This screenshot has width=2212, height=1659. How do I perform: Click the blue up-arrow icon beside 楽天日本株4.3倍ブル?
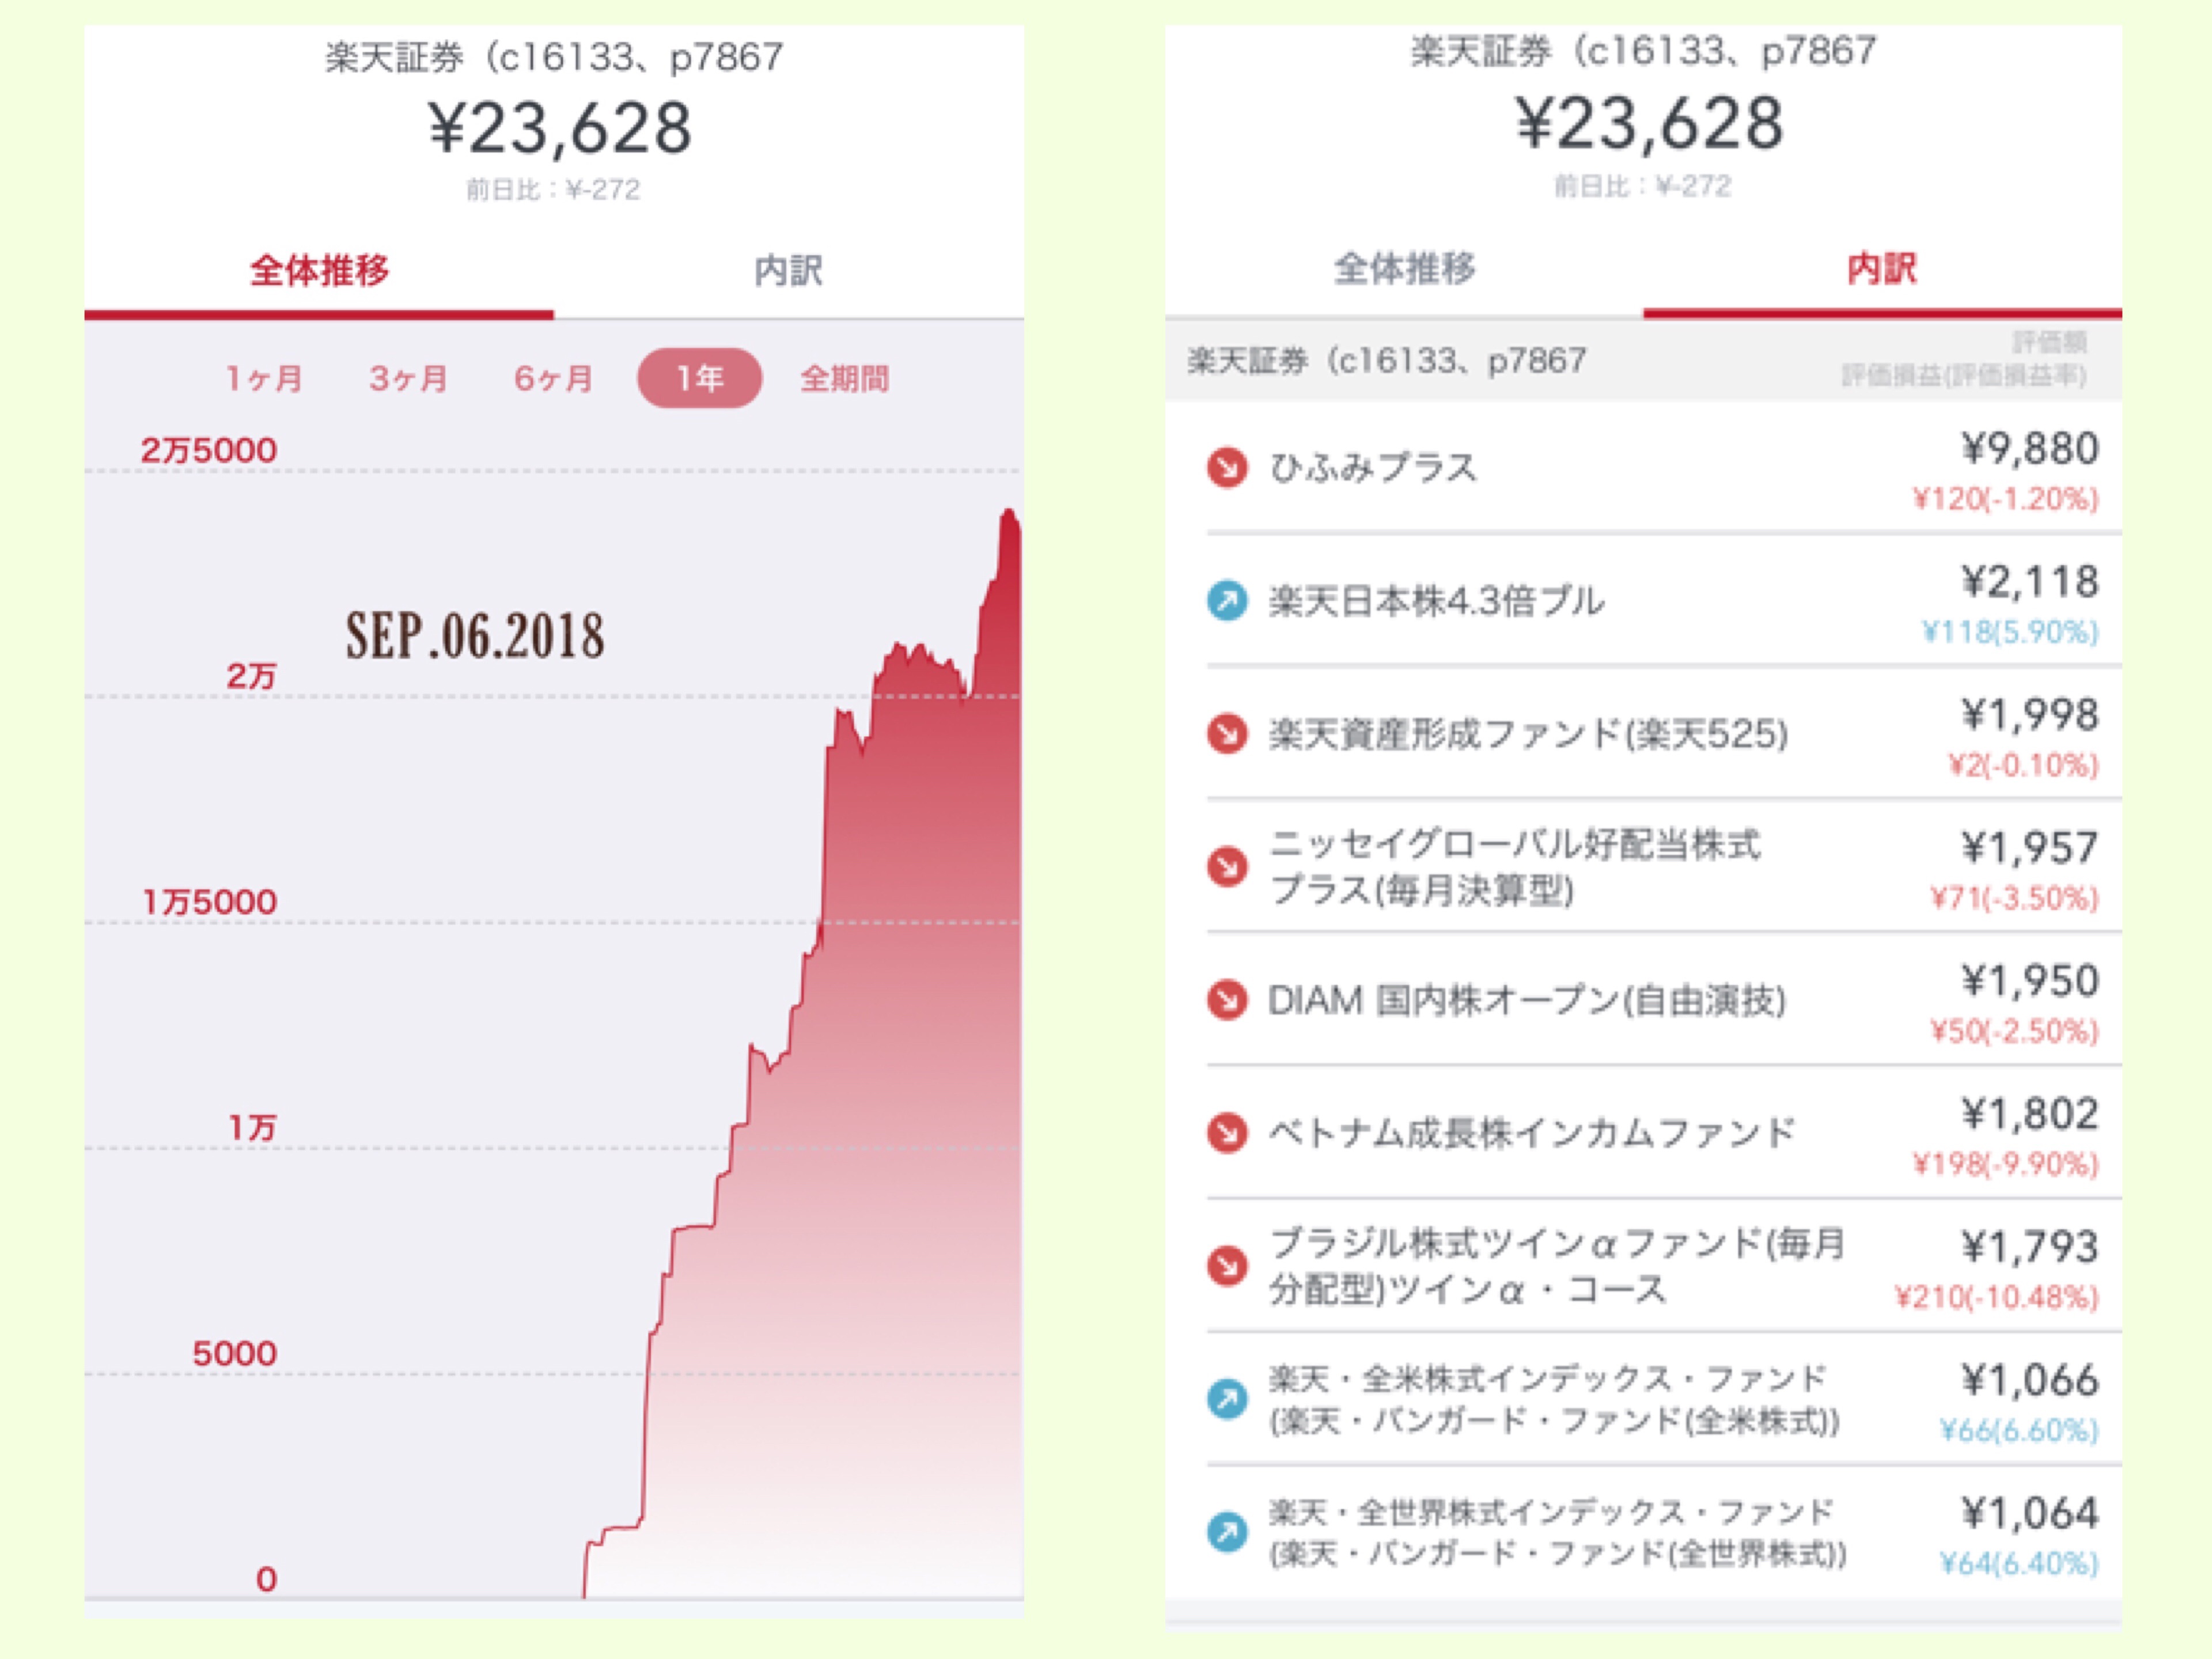1227,600
